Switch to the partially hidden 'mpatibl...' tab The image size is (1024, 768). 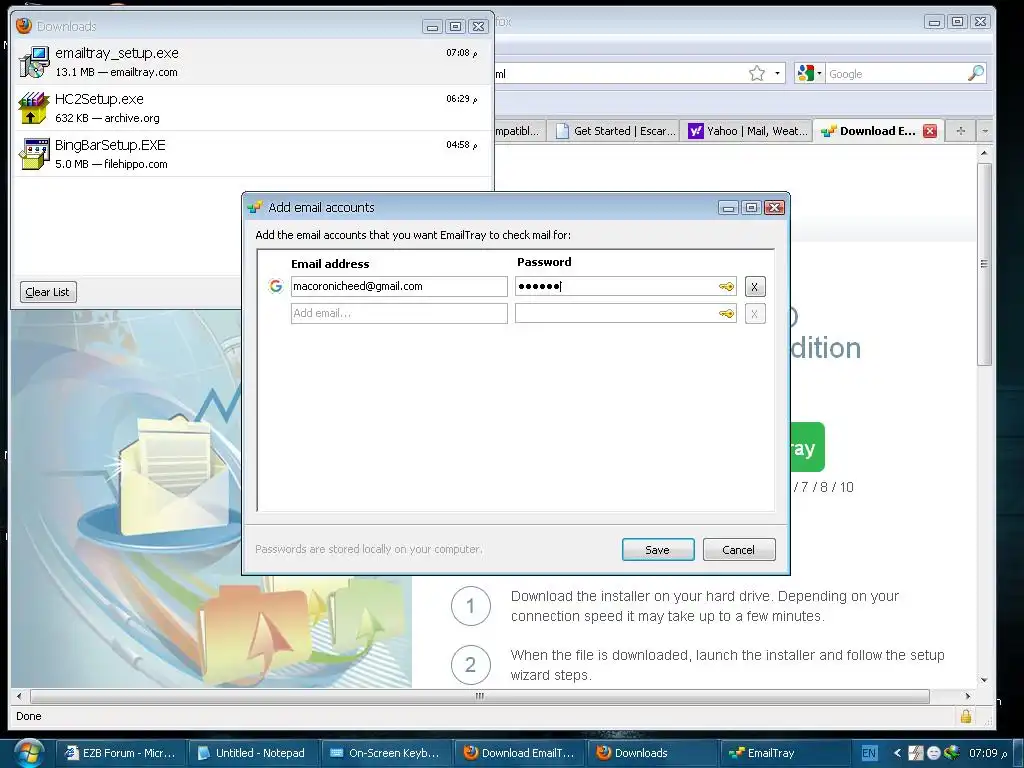pyautogui.click(x=519, y=131)
